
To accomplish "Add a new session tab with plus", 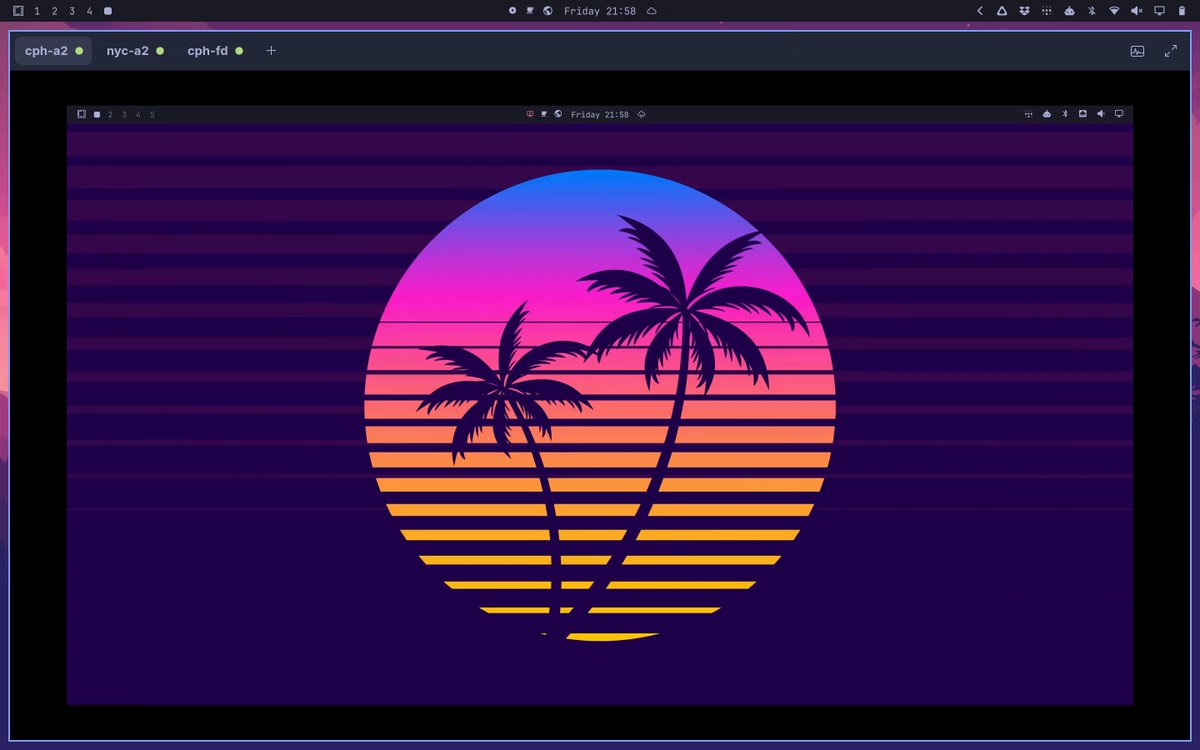I will [271, 51].
